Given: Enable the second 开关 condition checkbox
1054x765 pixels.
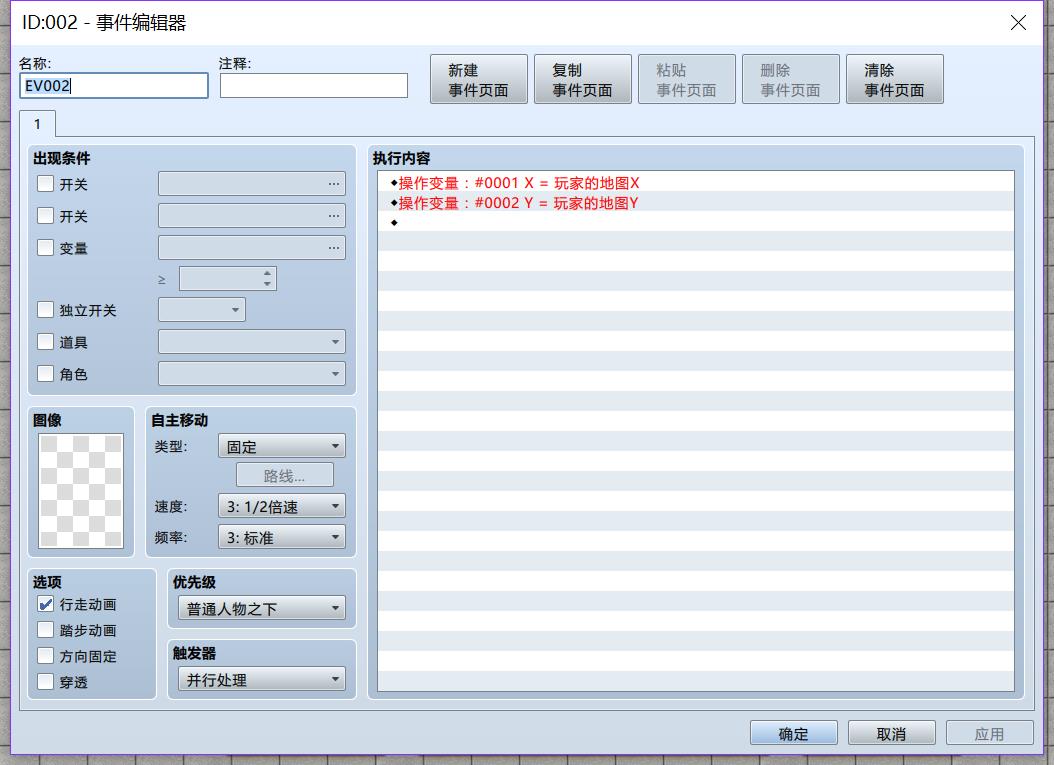Looking at the screenshot, I should [x=45, y=216].
